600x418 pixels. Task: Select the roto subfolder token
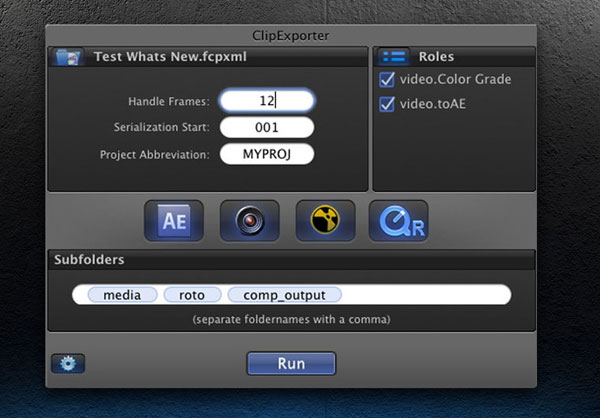(x=192, y=295)
